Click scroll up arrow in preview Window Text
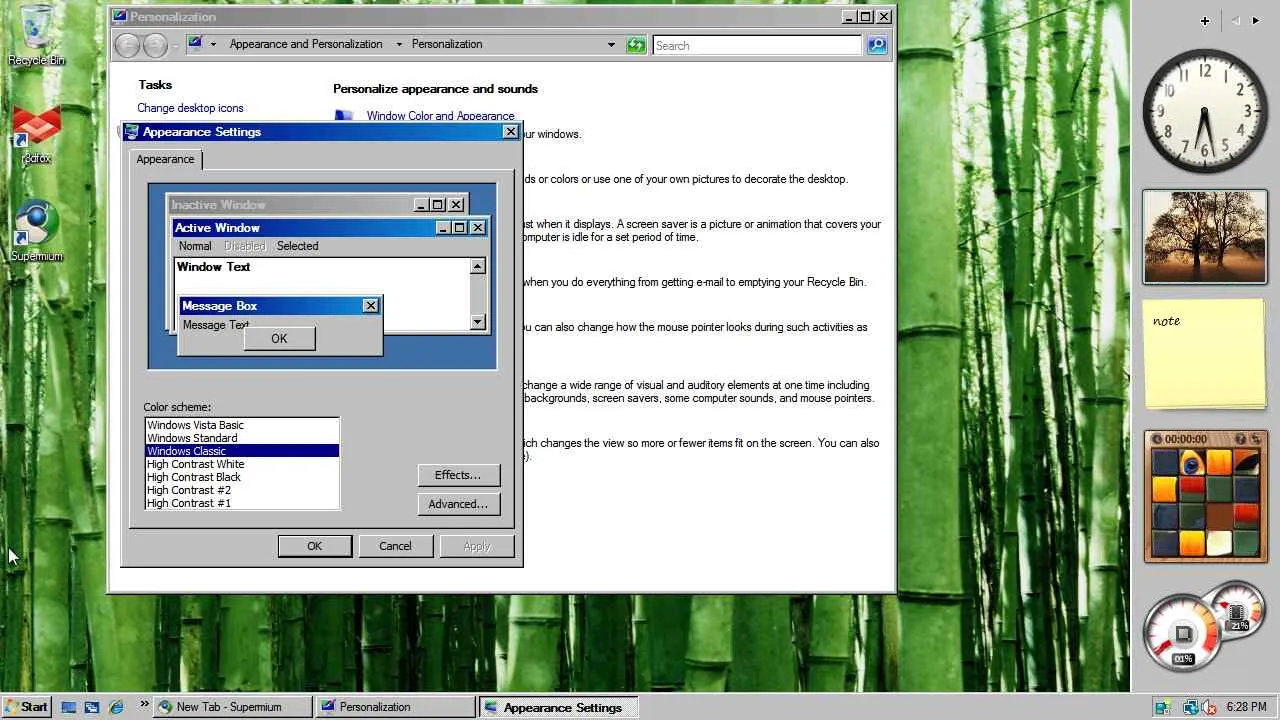This screenshot has height=720, width=1280. click(477, 266)
